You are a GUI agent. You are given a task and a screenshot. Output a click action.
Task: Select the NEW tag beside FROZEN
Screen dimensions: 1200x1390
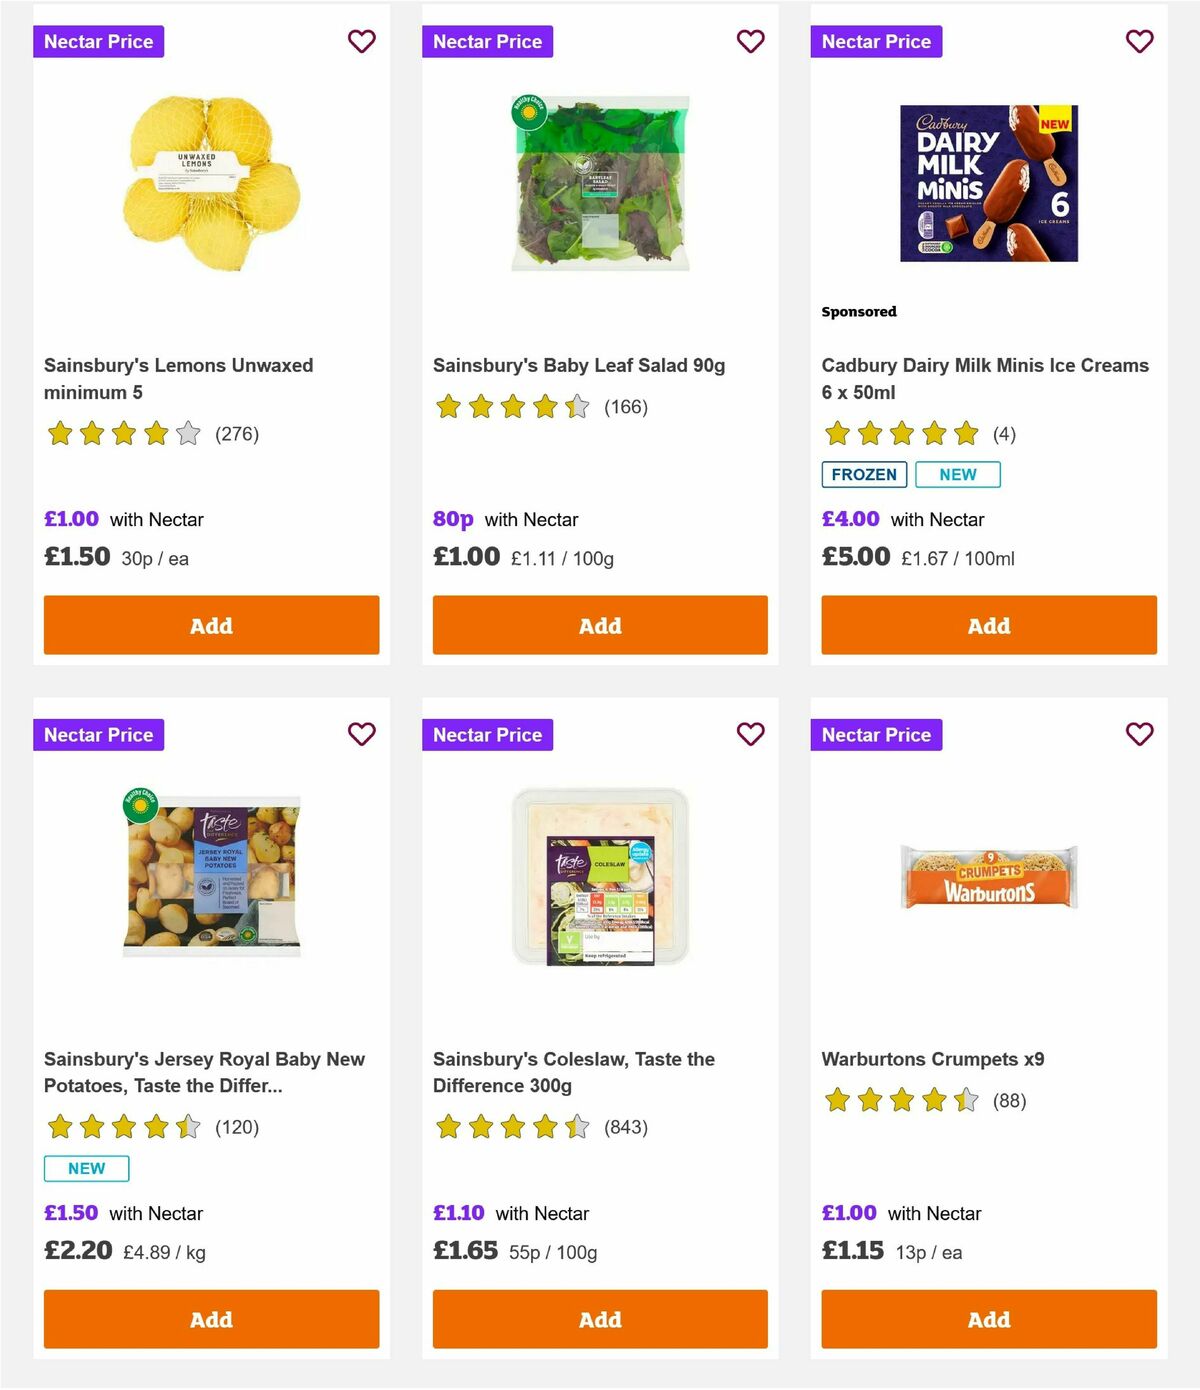tap(957, 474)
